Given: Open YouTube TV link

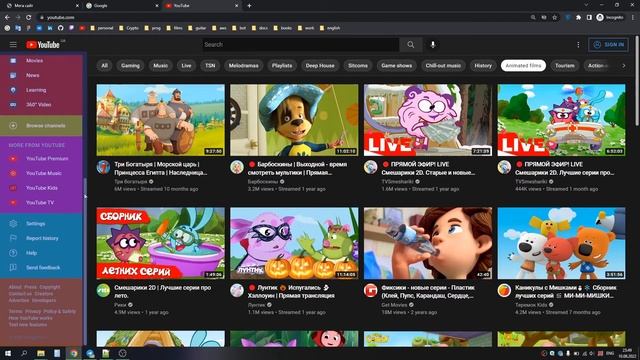Looking at the screenshot, I should tap(41, 202).
